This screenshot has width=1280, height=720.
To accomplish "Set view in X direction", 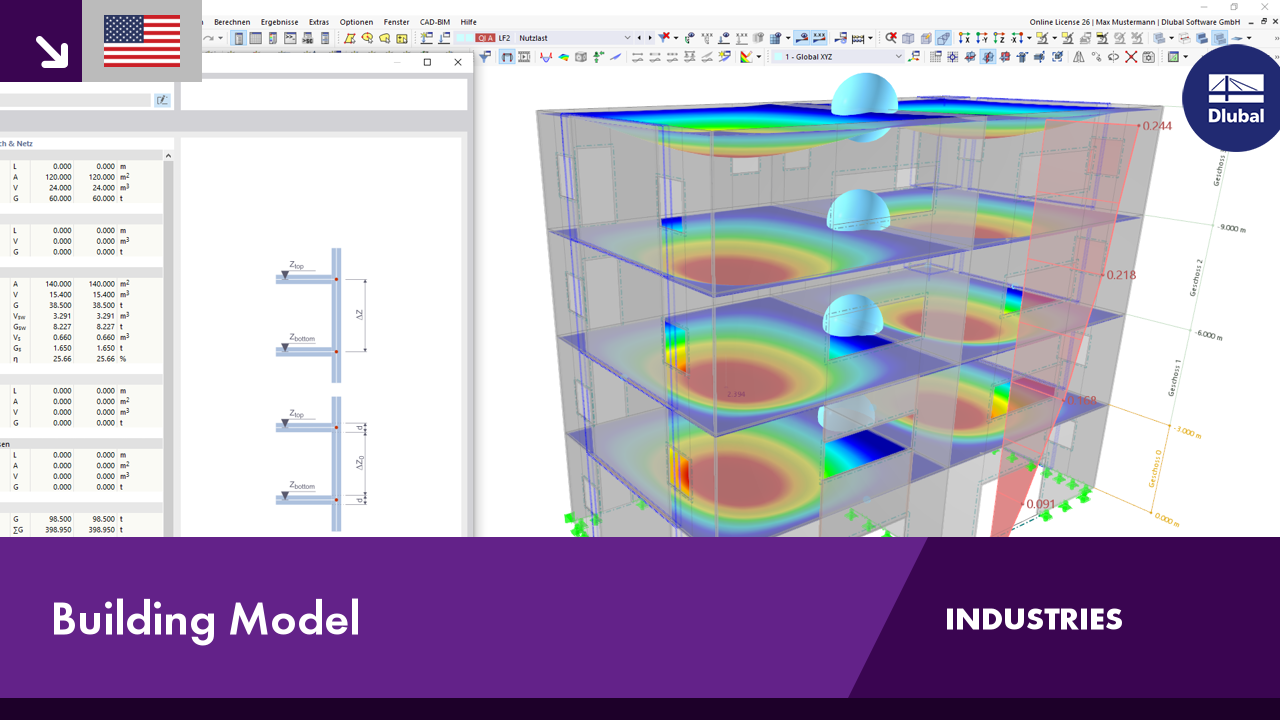I will tap(965, 38).
